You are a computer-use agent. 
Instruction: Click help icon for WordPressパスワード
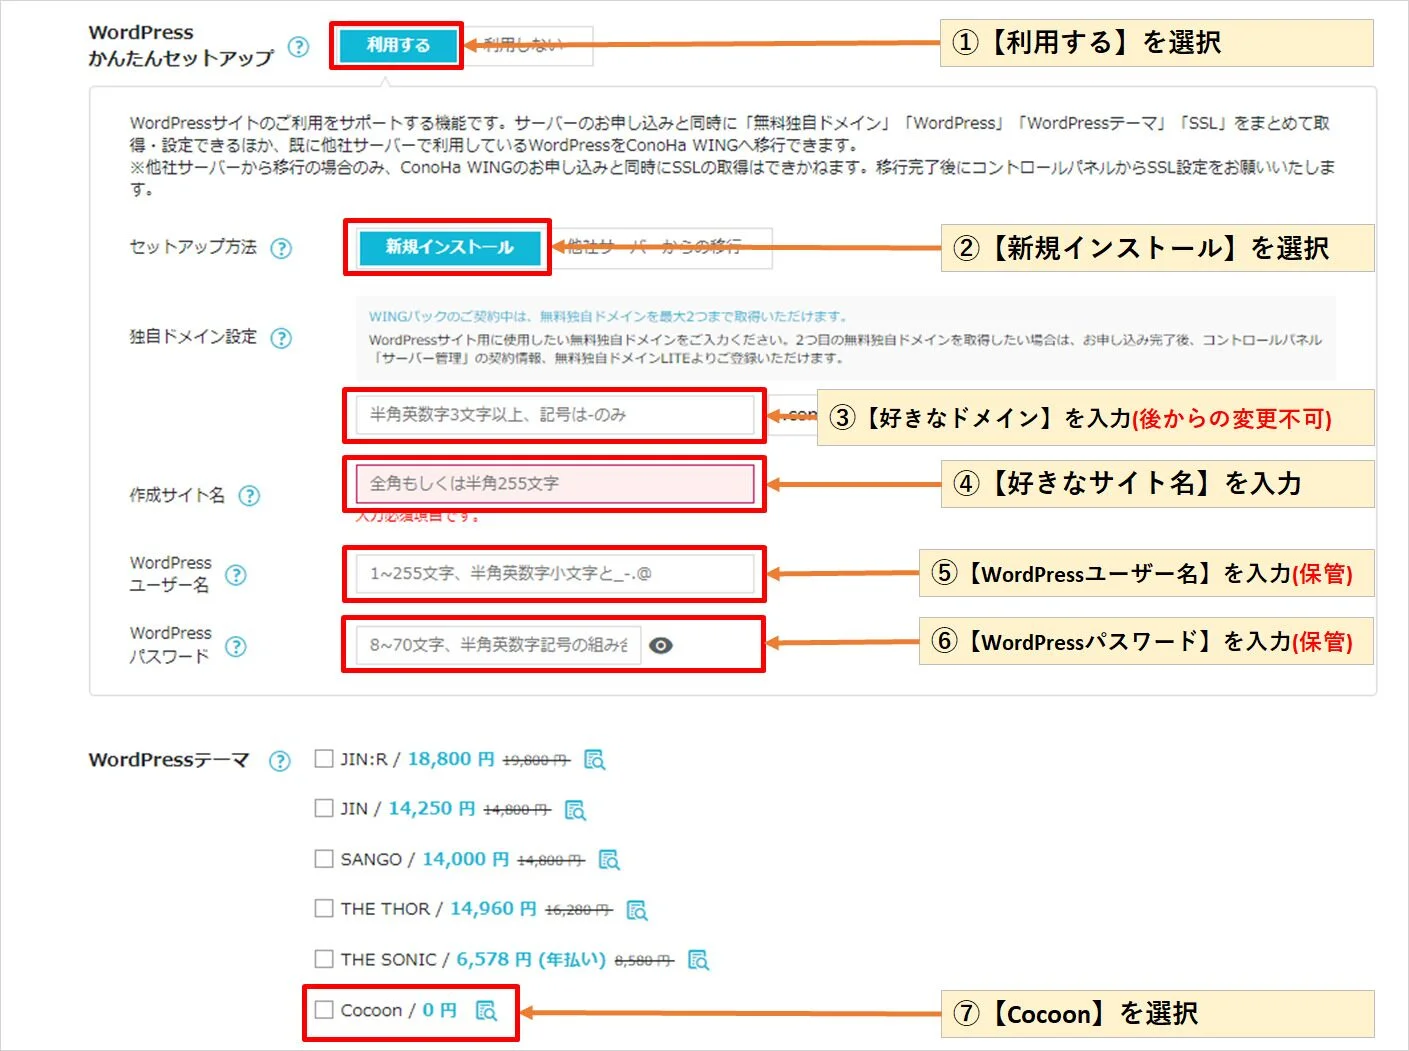[x=235, y=647]
